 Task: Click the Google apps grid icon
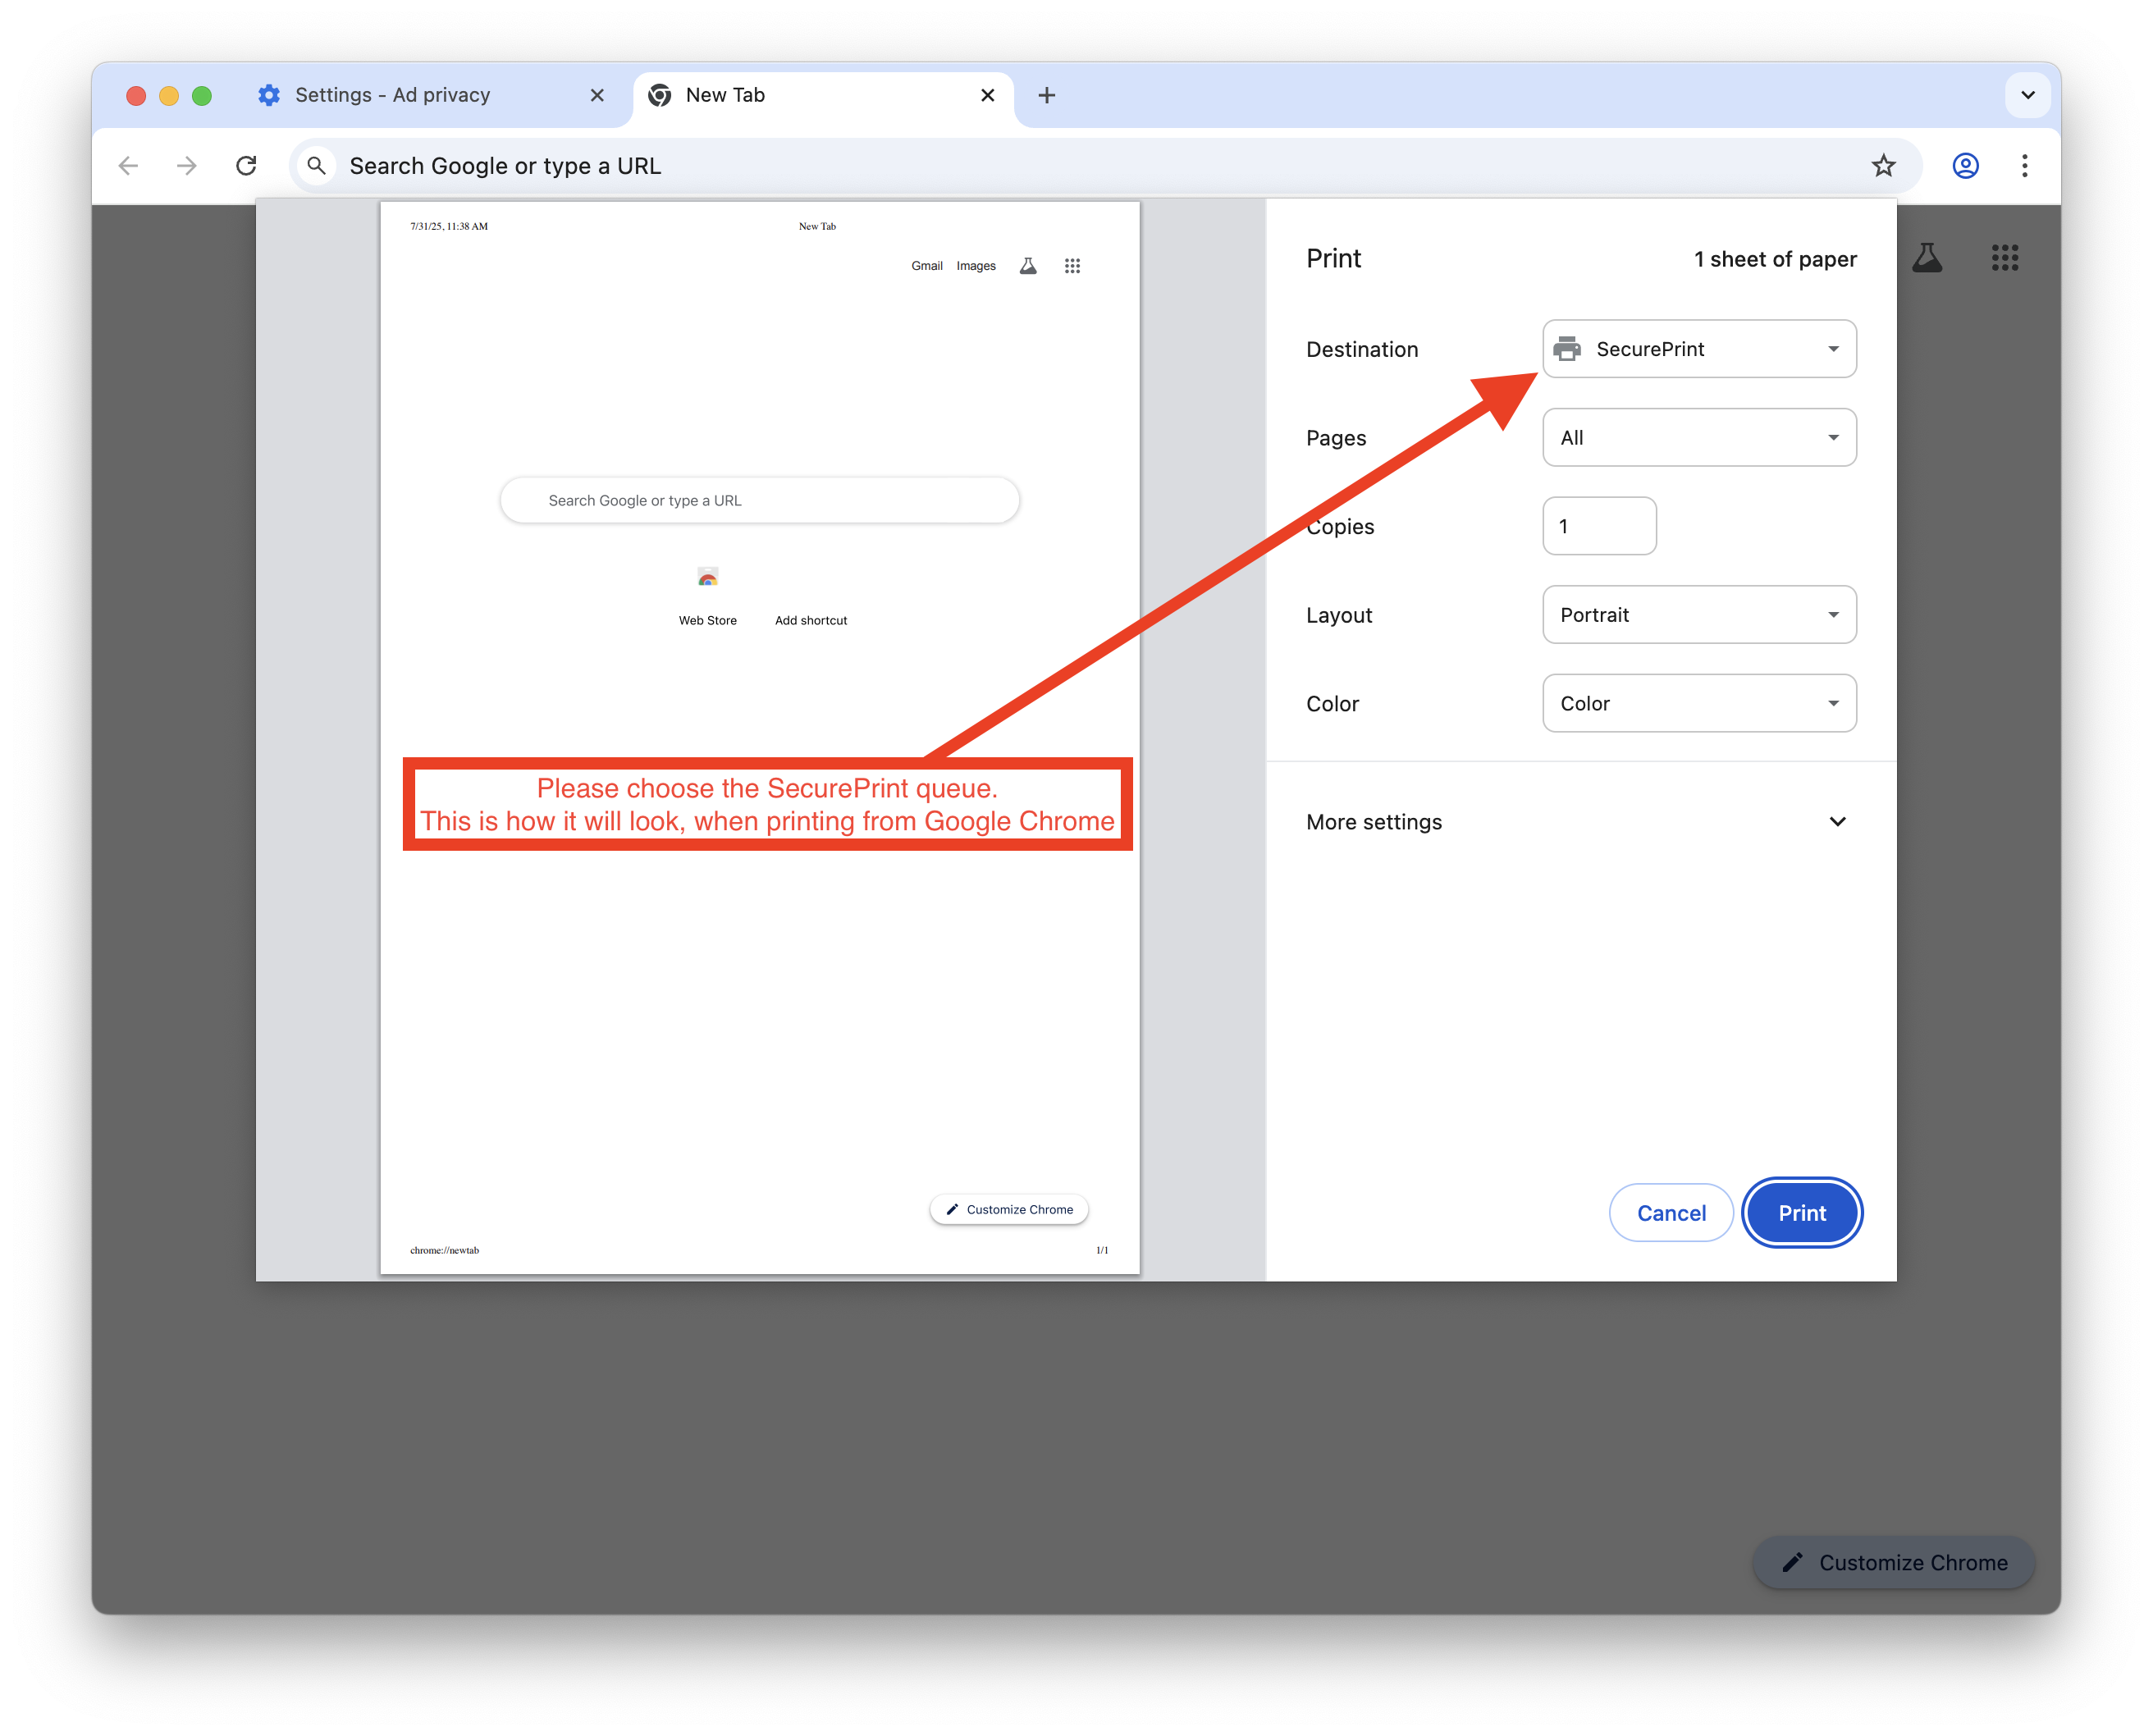click(x=2004, y=258)
